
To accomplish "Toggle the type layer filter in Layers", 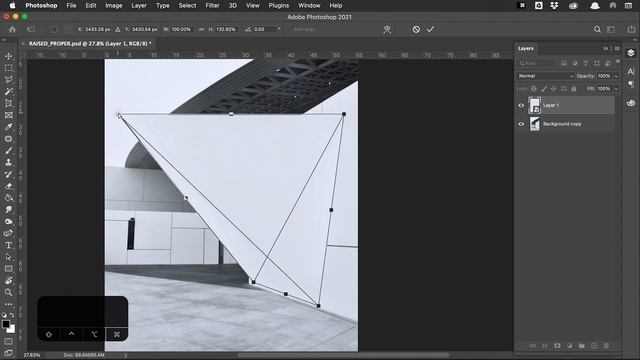I will pyautogui.click(x=586, y=63).
